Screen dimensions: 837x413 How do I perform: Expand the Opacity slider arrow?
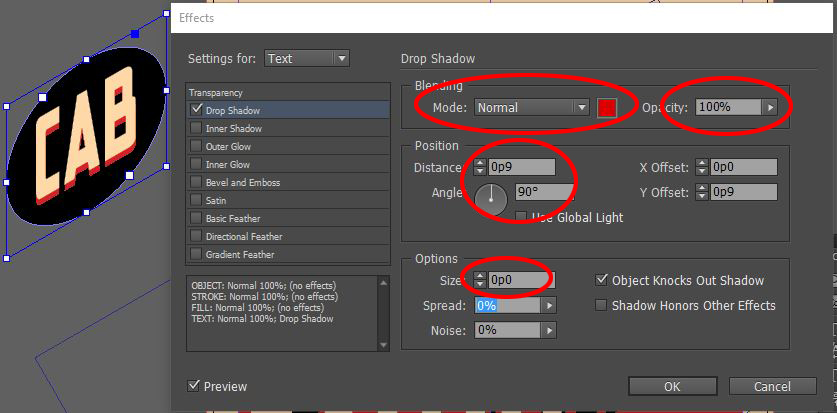click(x=769, y=107)
